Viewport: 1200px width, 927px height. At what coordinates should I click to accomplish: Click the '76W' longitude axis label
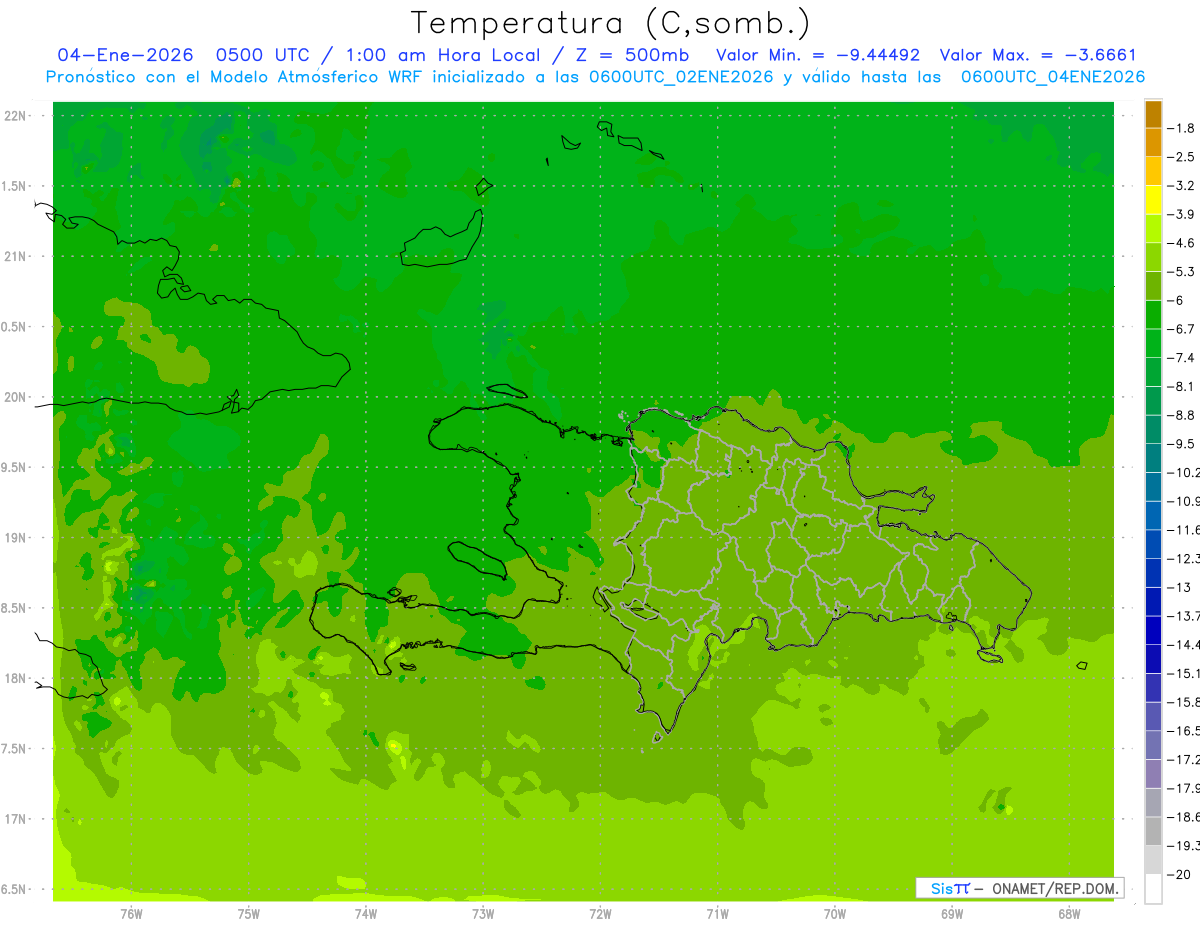pos(131,913)
